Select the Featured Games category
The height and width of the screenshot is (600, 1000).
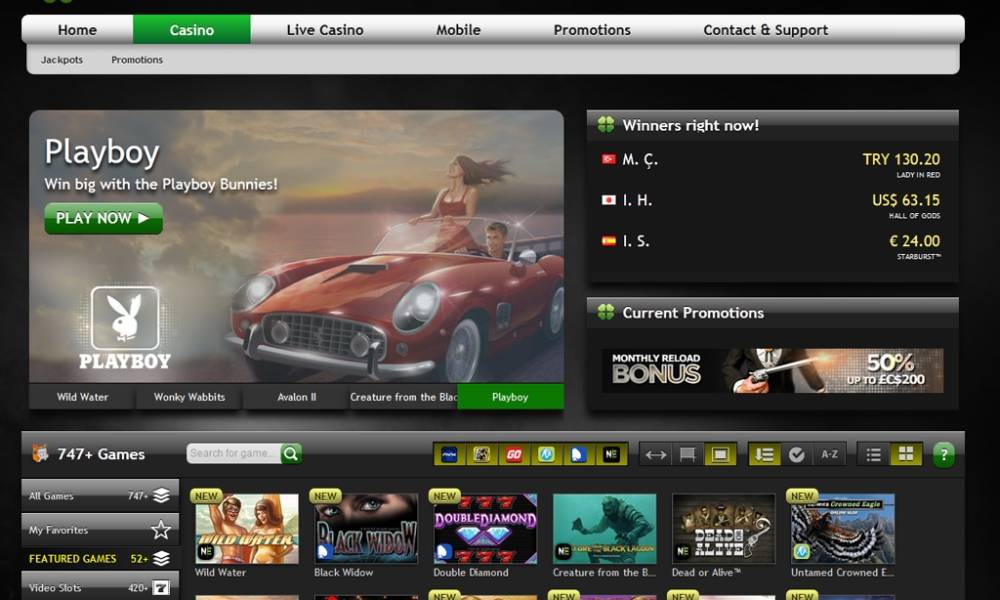point(100,559)
